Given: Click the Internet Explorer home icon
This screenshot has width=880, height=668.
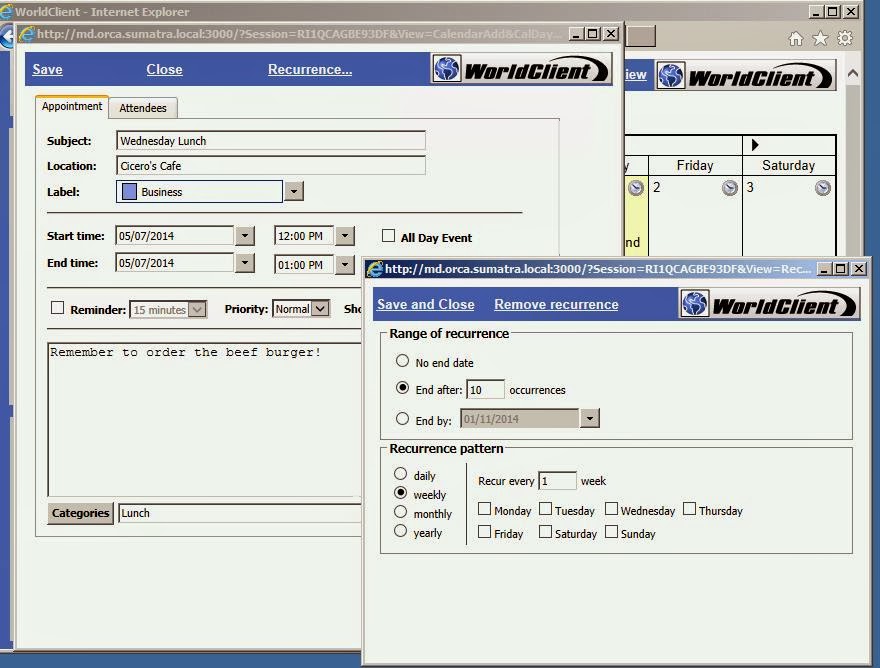Looking at the screenshot, I should tap(795, 38).
